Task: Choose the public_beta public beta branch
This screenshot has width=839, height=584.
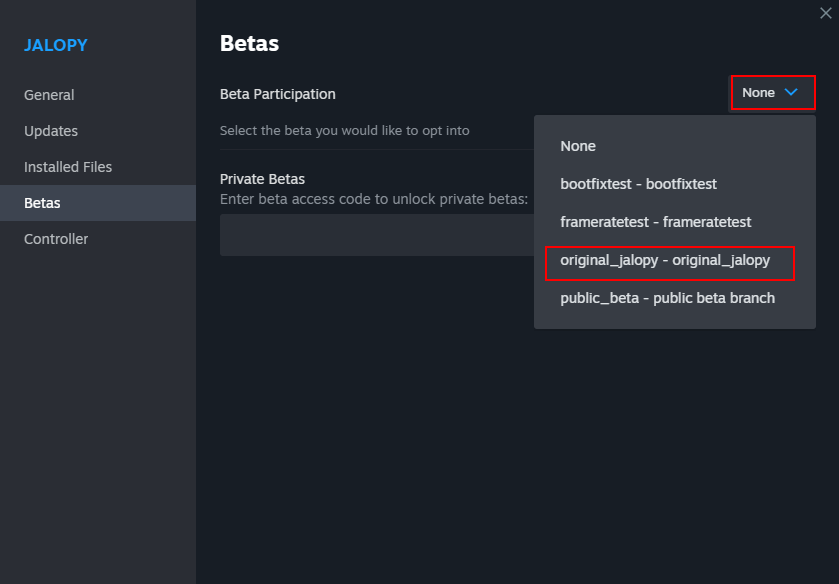Action: pos(667,298)
